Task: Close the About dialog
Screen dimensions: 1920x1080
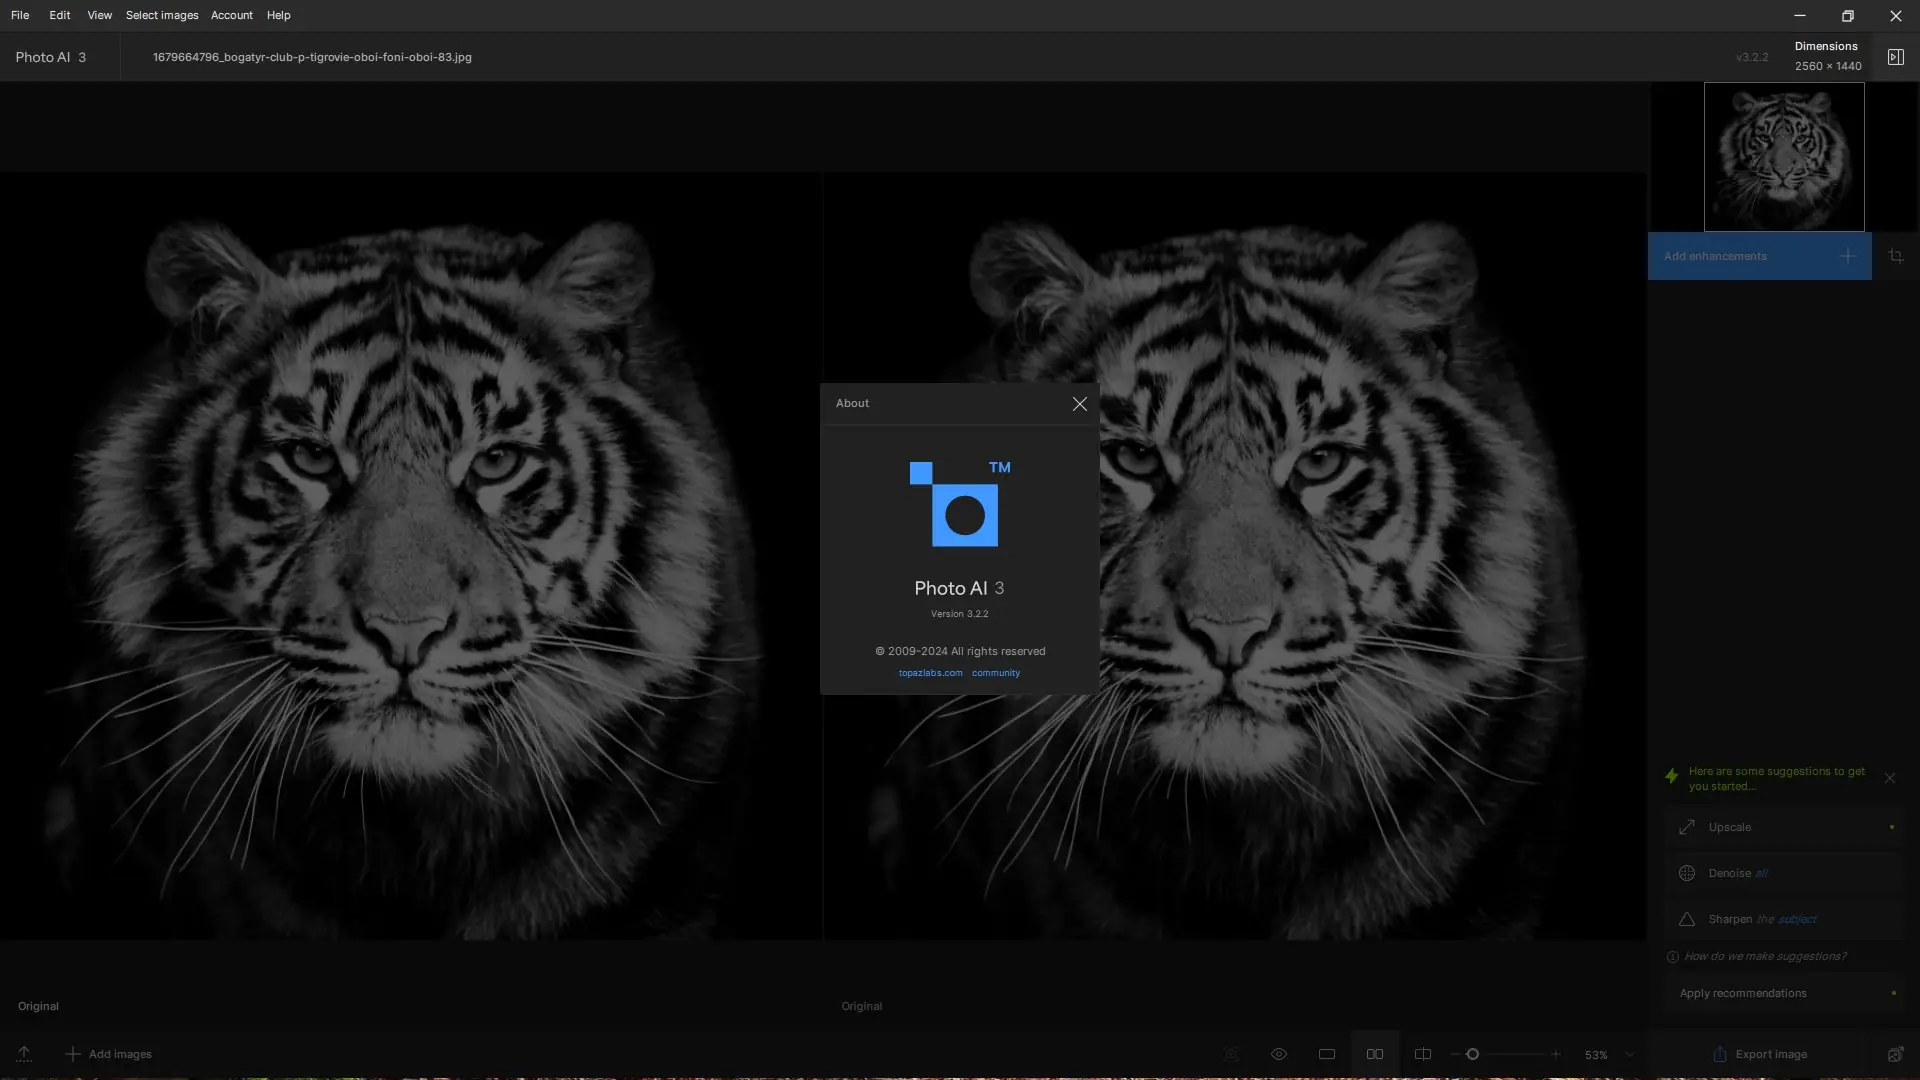Action: [x=1079, y=404]
